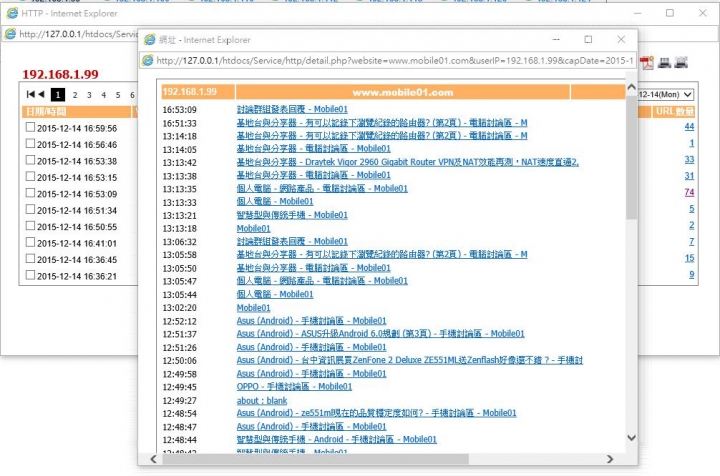Open URL count link 33
This screenshot has height=476, width=720.
(x=689, y=160)
